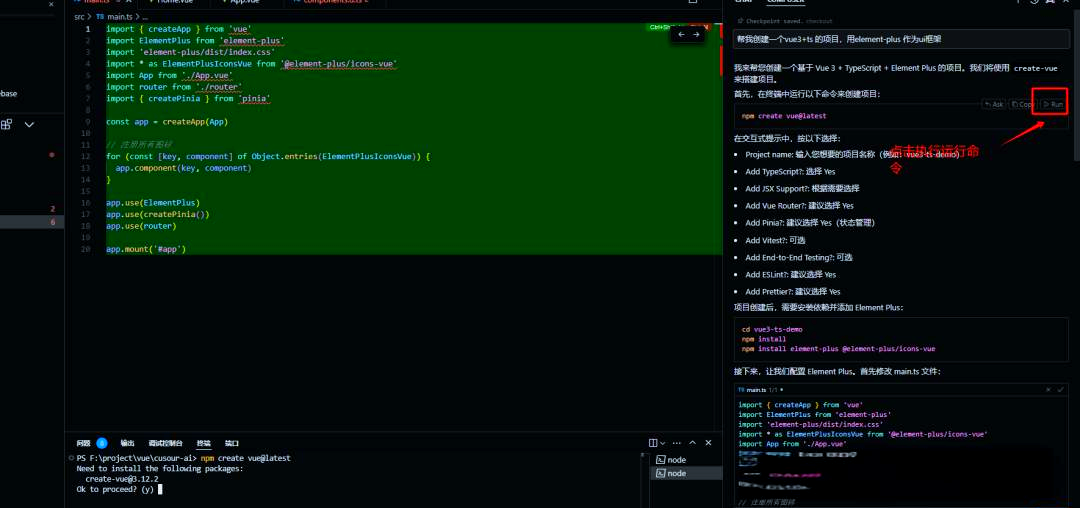
Task: Click the split terminal icon
Action: [x=653, y=442]
